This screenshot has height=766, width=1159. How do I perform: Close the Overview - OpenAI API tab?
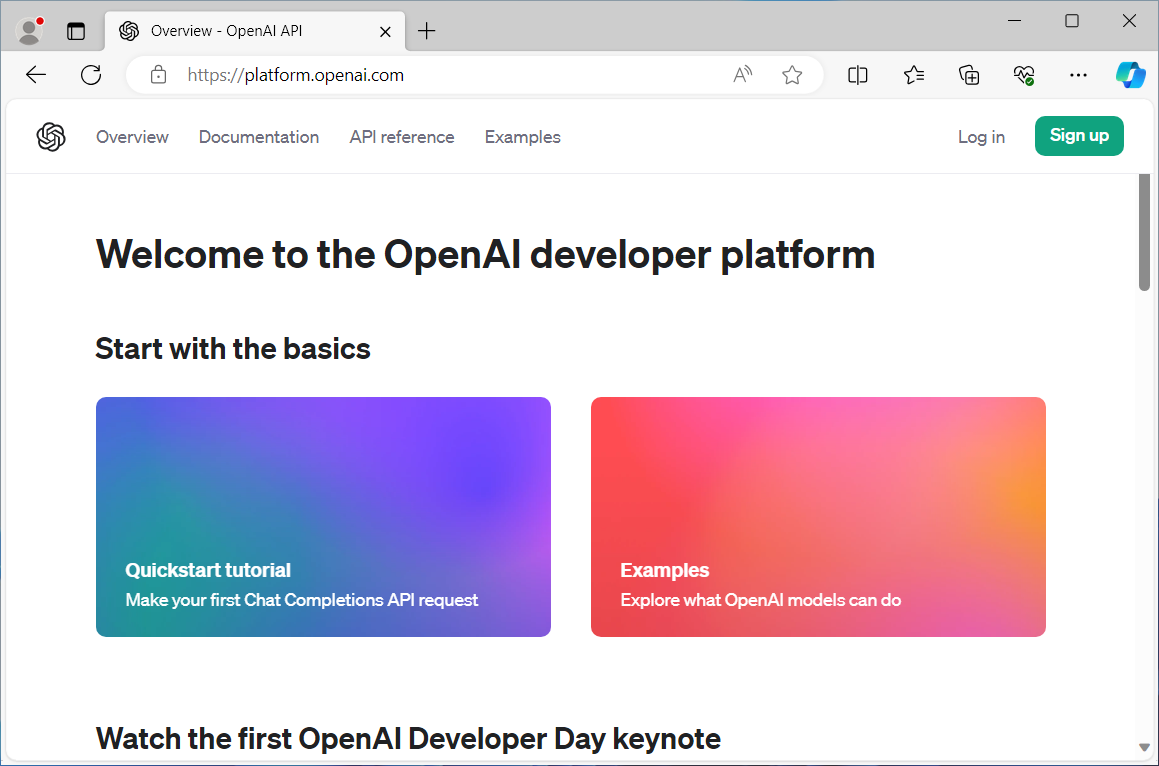pyautogui.click(x=385, y=31)
